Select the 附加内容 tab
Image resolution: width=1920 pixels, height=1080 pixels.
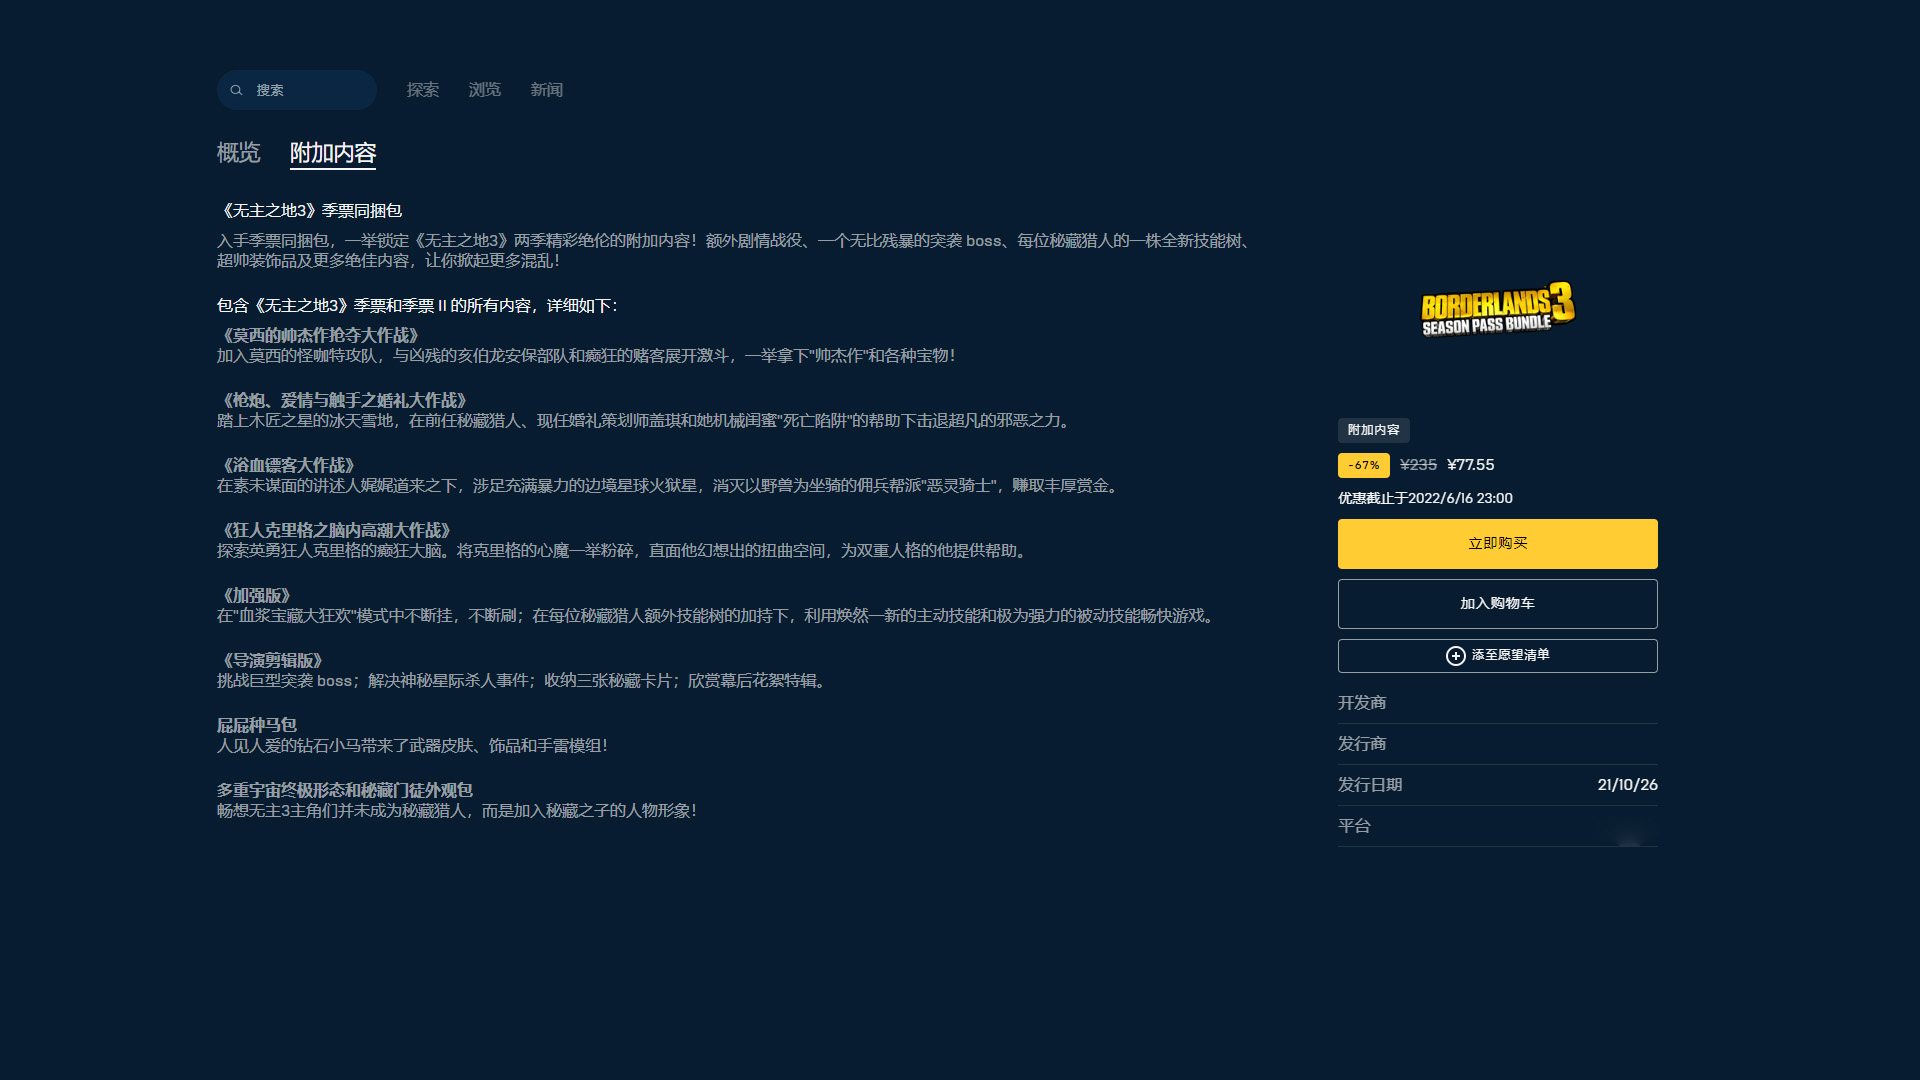(x=333, y=153)
